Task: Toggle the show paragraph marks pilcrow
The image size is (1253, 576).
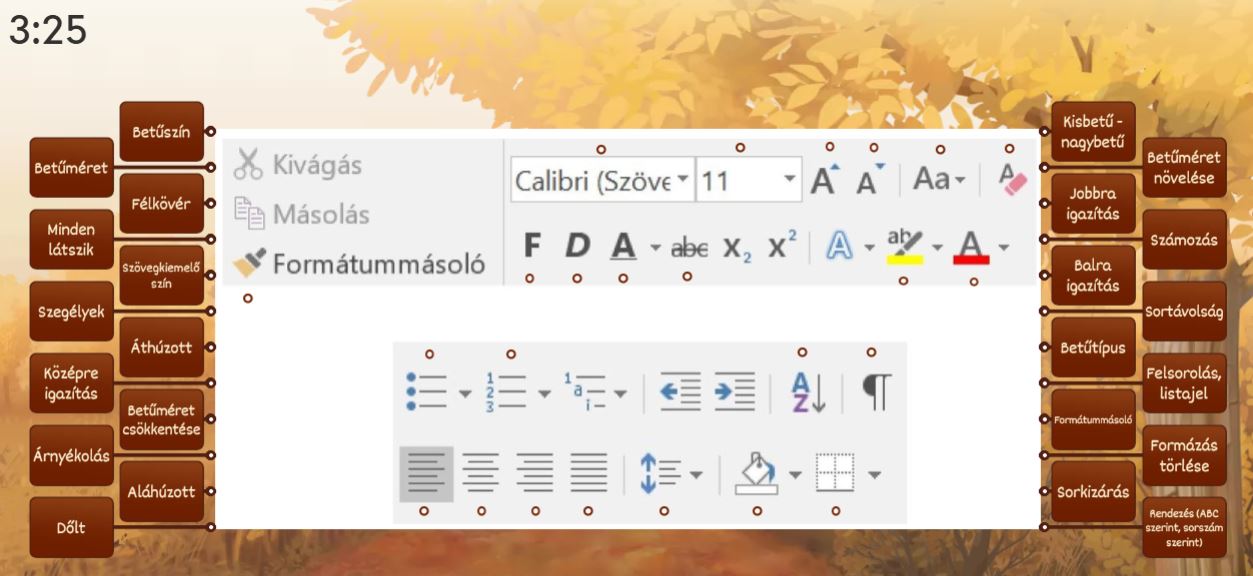Action: [875, 392]
